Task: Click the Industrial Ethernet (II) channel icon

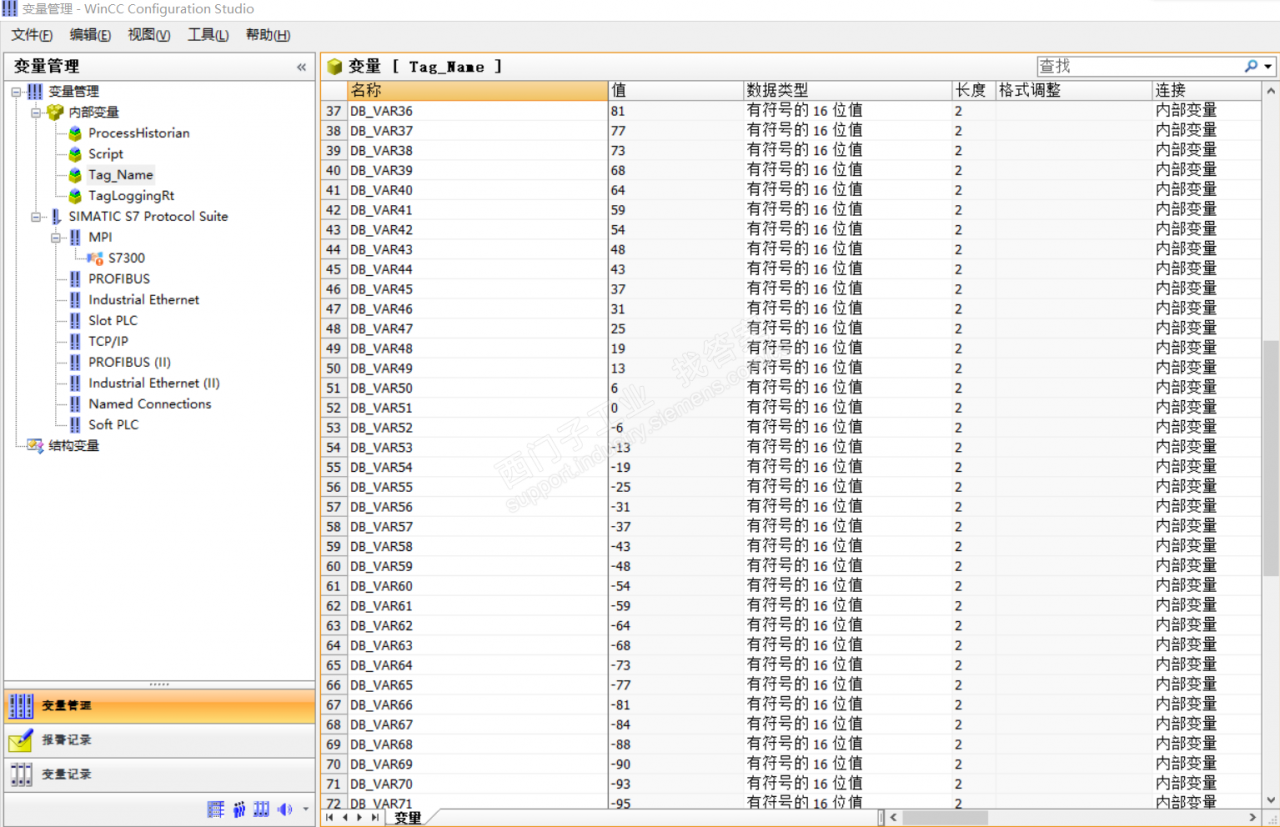Action: click(x=75, y=383)
